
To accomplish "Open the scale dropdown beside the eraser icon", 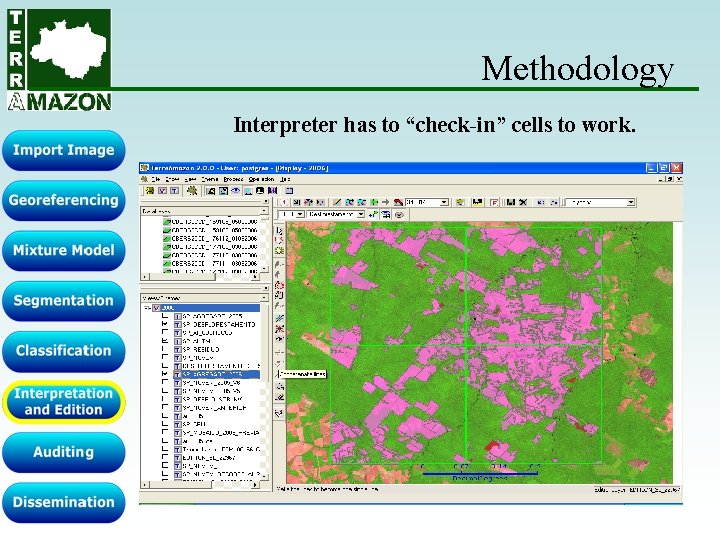I will tap(444, 202).
